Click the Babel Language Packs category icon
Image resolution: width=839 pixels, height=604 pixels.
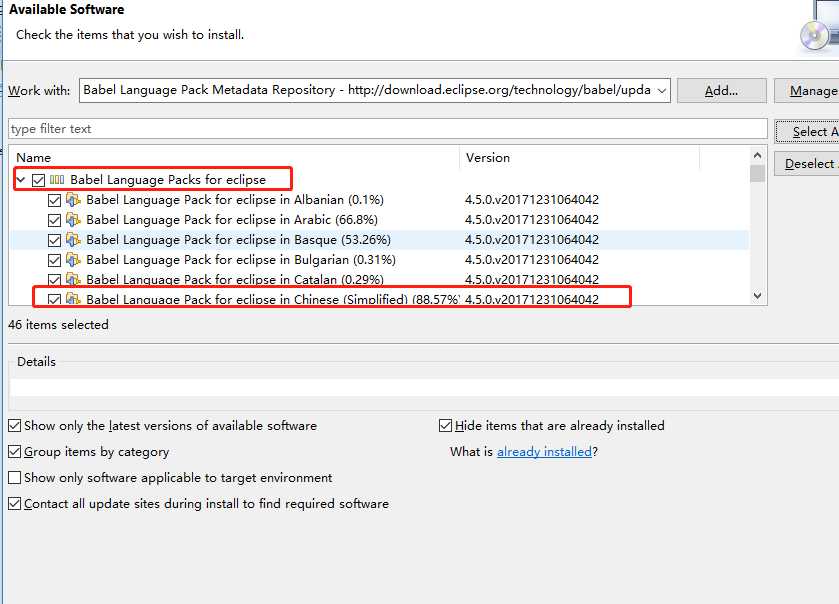coord(57,180)
